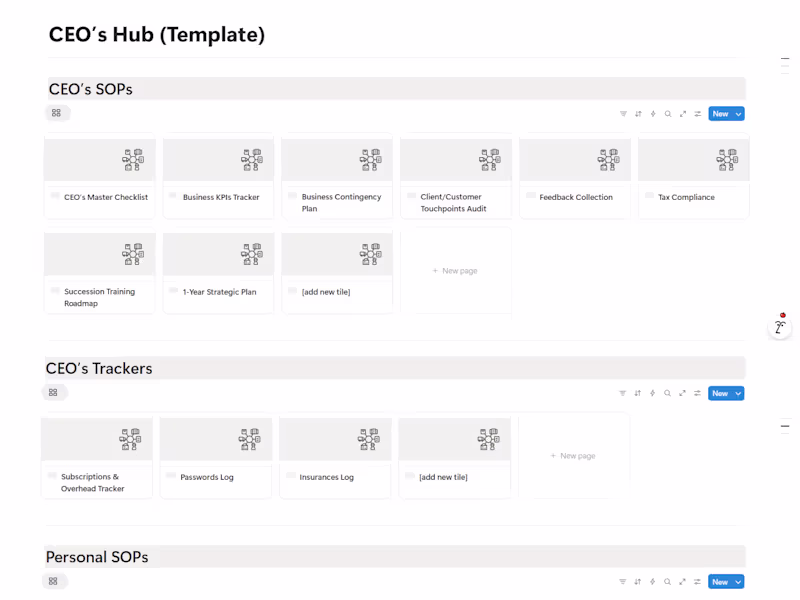Screen dimensions: 800x600
Task: Click the New button in the CEO's SOPs section
Action: click(720, 113)
